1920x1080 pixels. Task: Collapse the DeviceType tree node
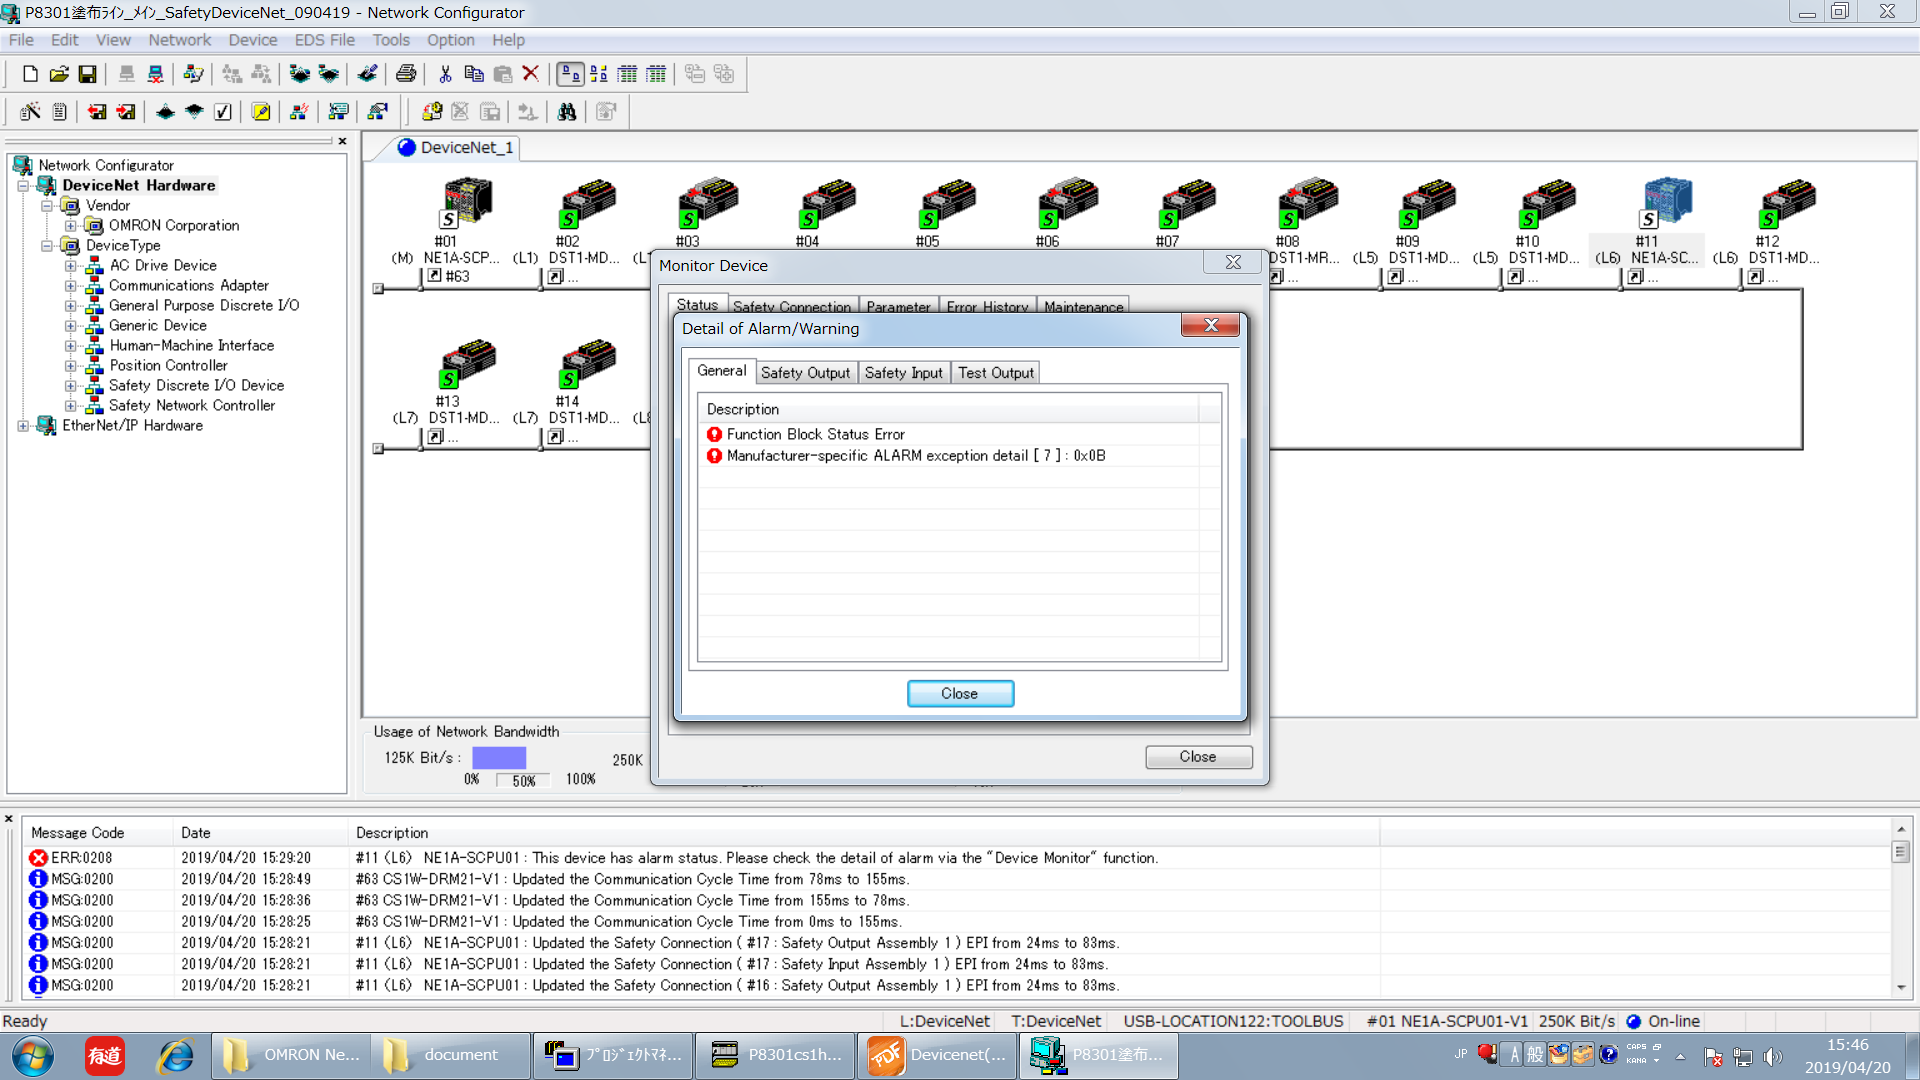[x=47, y=246]
